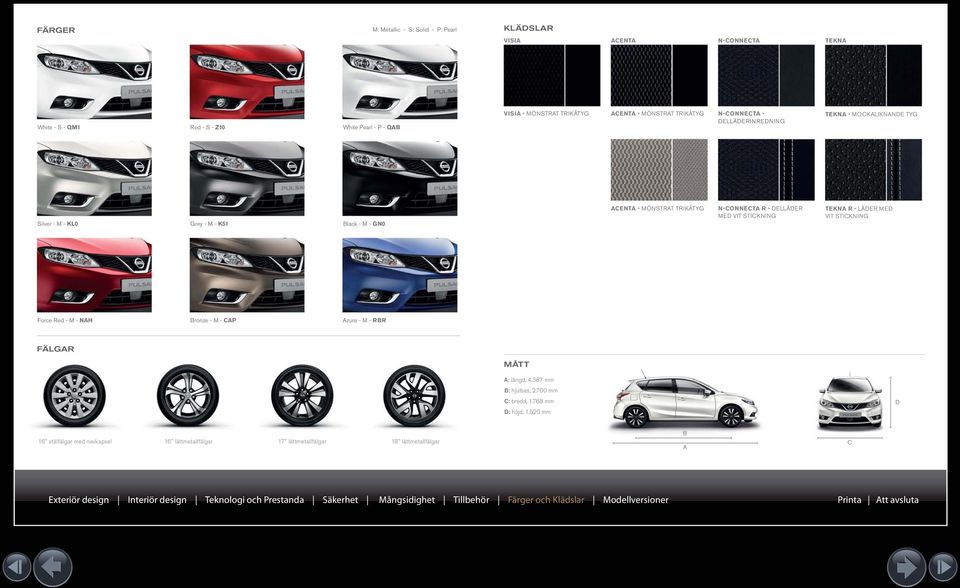Click Att avsluta to exit

897,500
